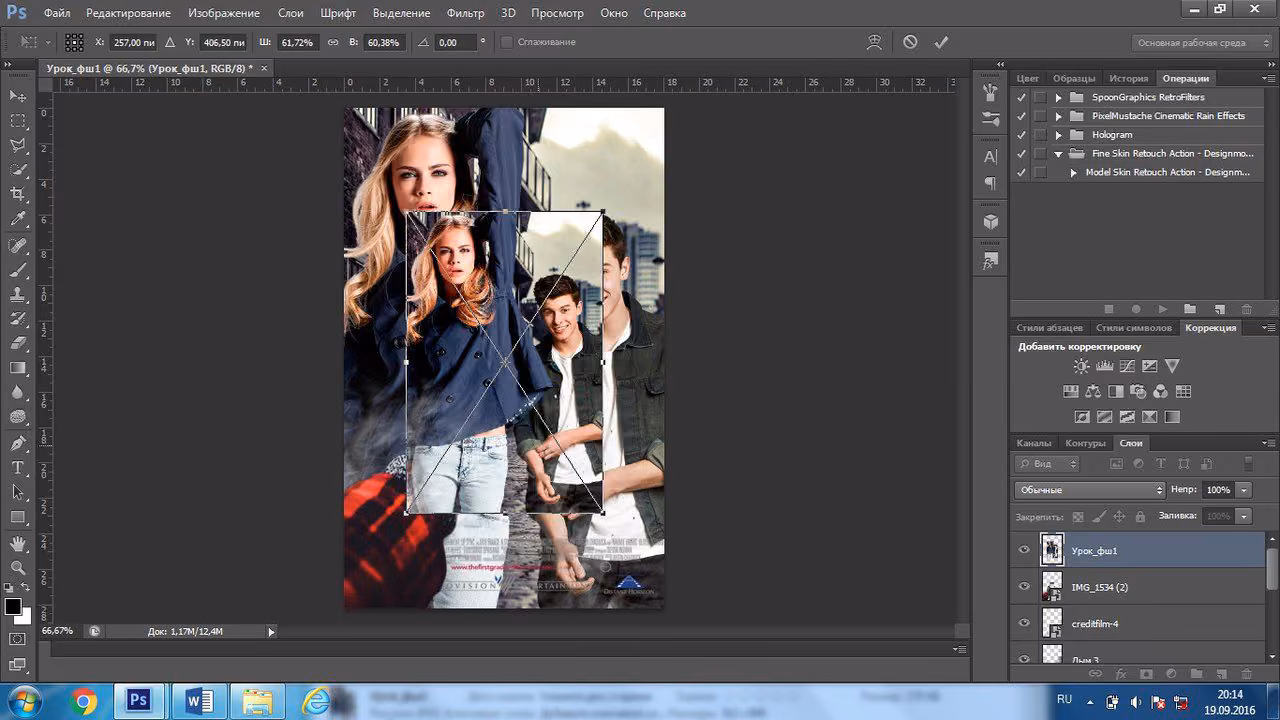Open the Выделение menu
Viewport: 1280px width, 720px height.
(x=401, y=14)
